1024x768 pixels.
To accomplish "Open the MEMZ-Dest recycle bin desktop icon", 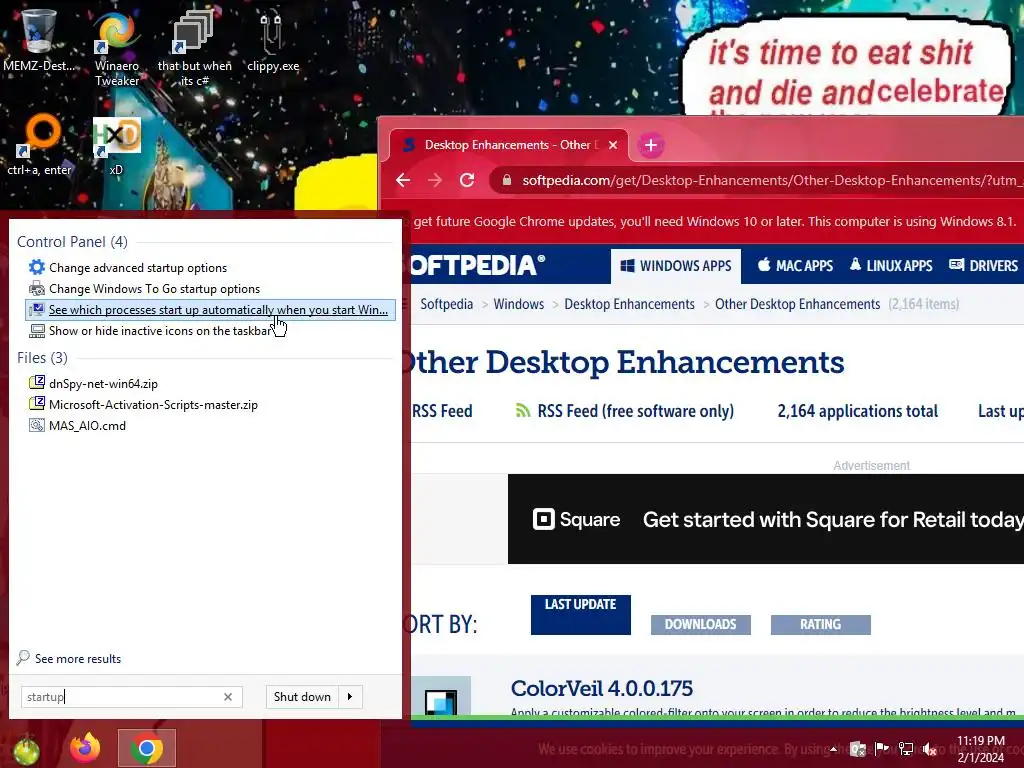I will pyautogui.click(x=38, y=39).
